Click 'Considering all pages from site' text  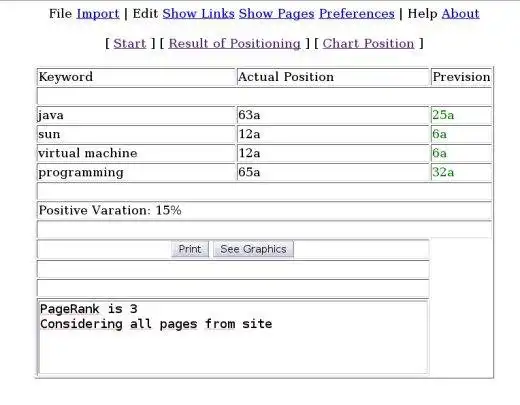click(156, 324)
